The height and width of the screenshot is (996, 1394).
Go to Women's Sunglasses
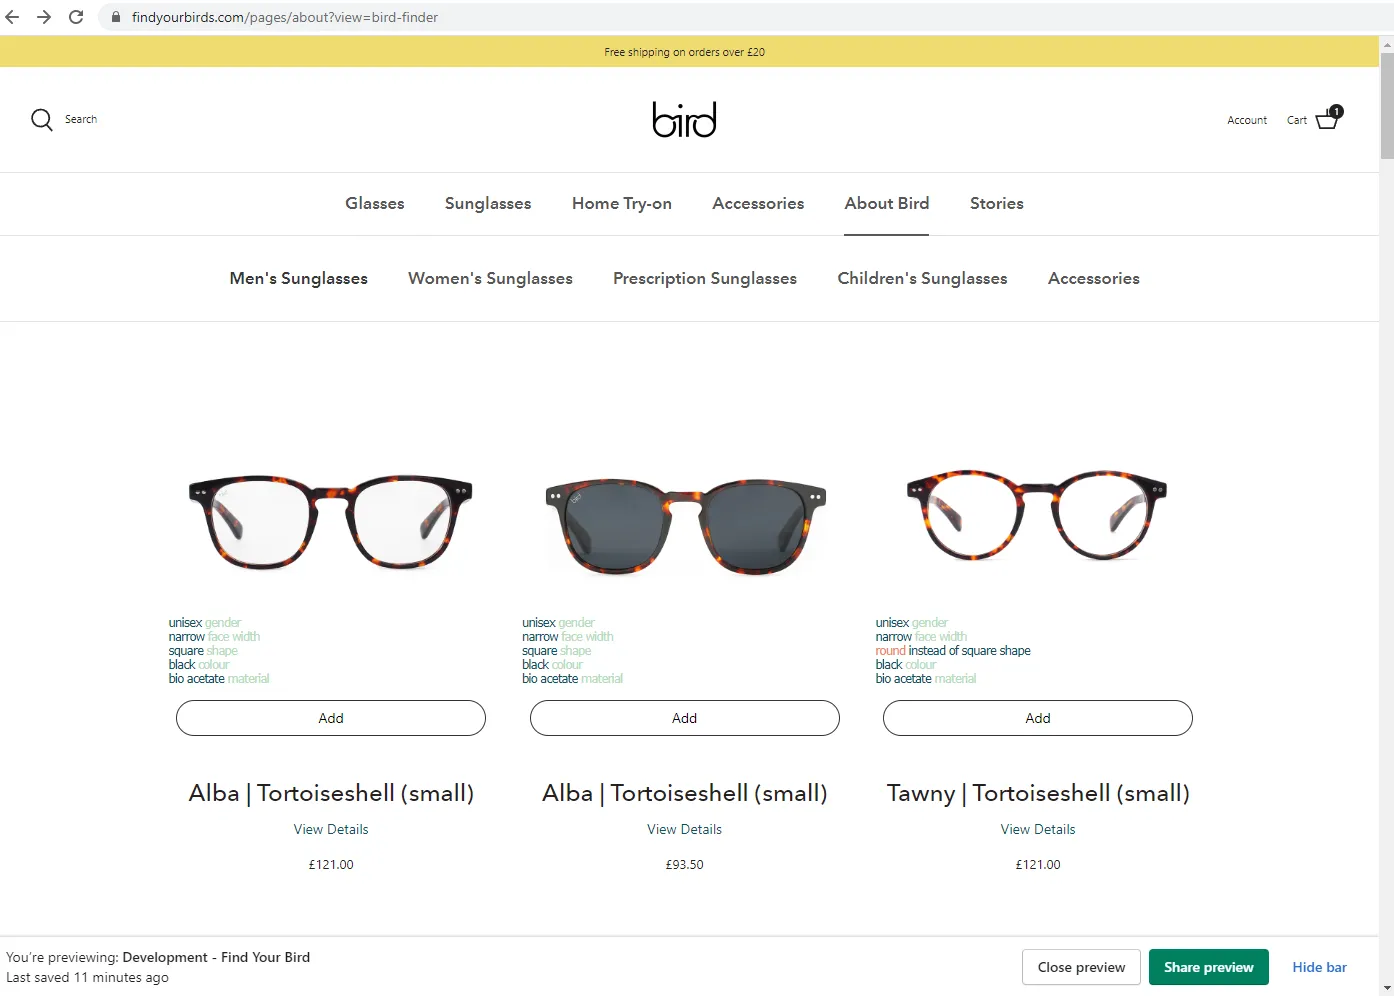tap(490, 278)
